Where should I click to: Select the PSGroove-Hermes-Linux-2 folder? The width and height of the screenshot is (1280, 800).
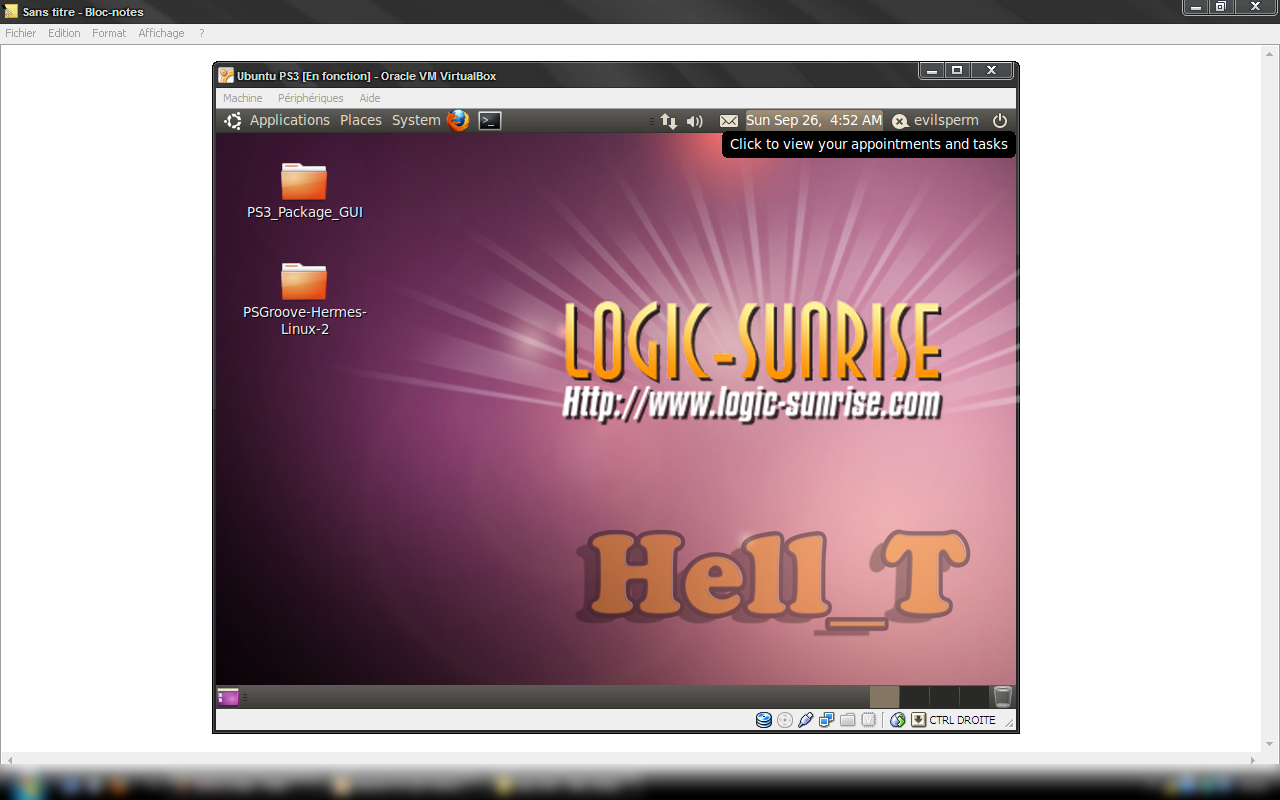pos(304,298)
